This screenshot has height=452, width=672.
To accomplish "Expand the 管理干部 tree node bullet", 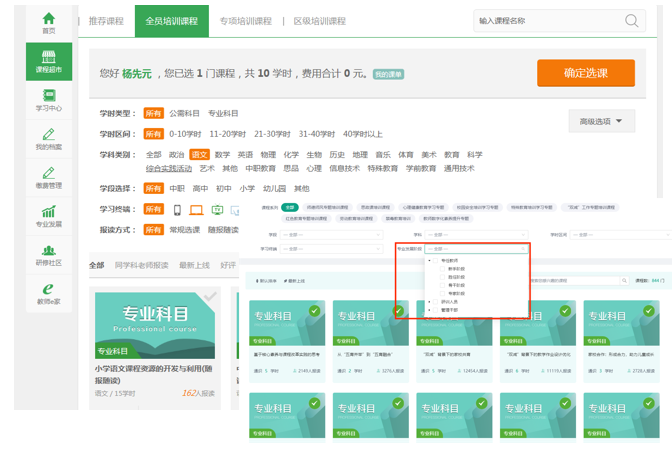I will click(429, 310).
